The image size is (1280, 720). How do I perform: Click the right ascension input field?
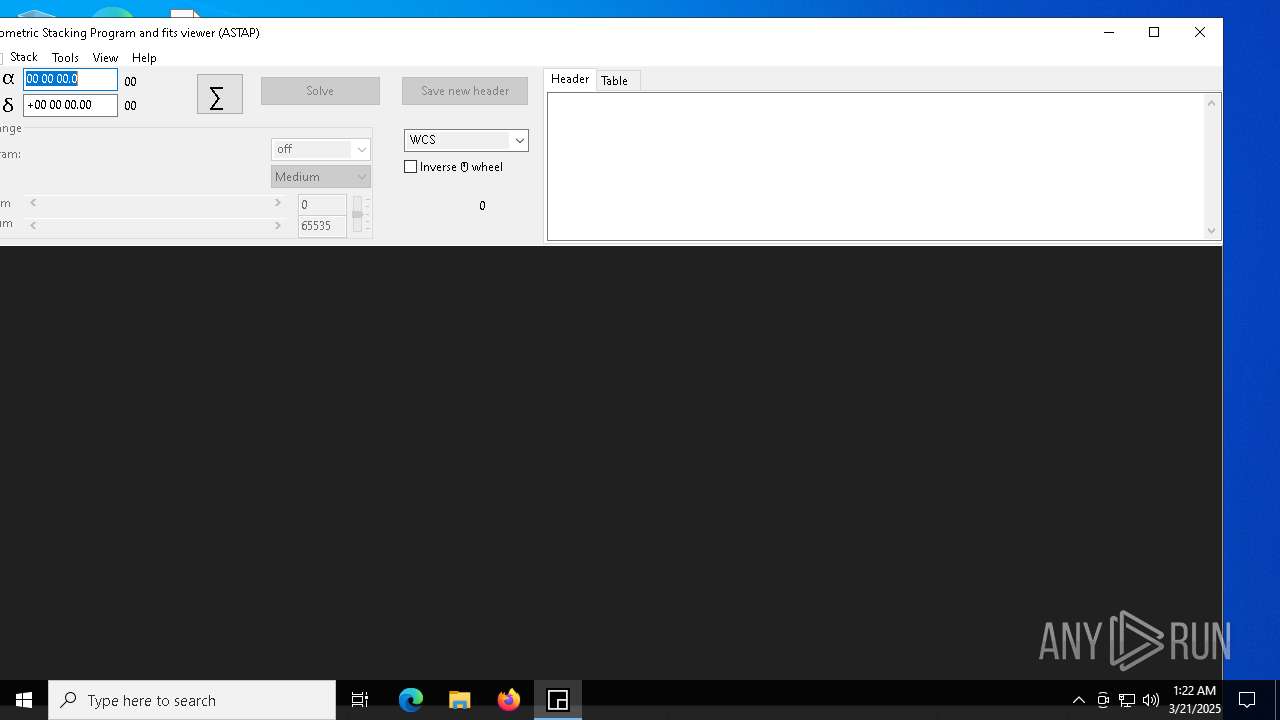click(70, 79)
